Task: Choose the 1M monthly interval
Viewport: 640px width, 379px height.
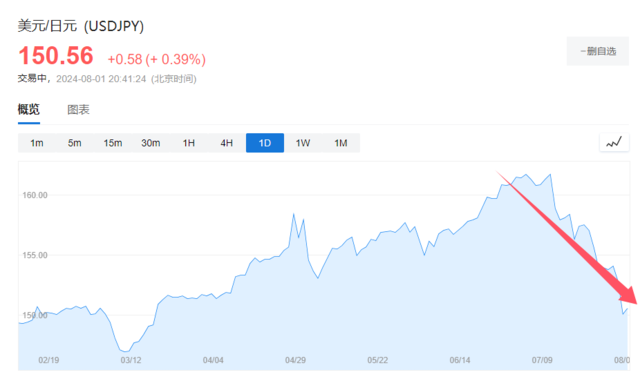Action: (341, 143)
